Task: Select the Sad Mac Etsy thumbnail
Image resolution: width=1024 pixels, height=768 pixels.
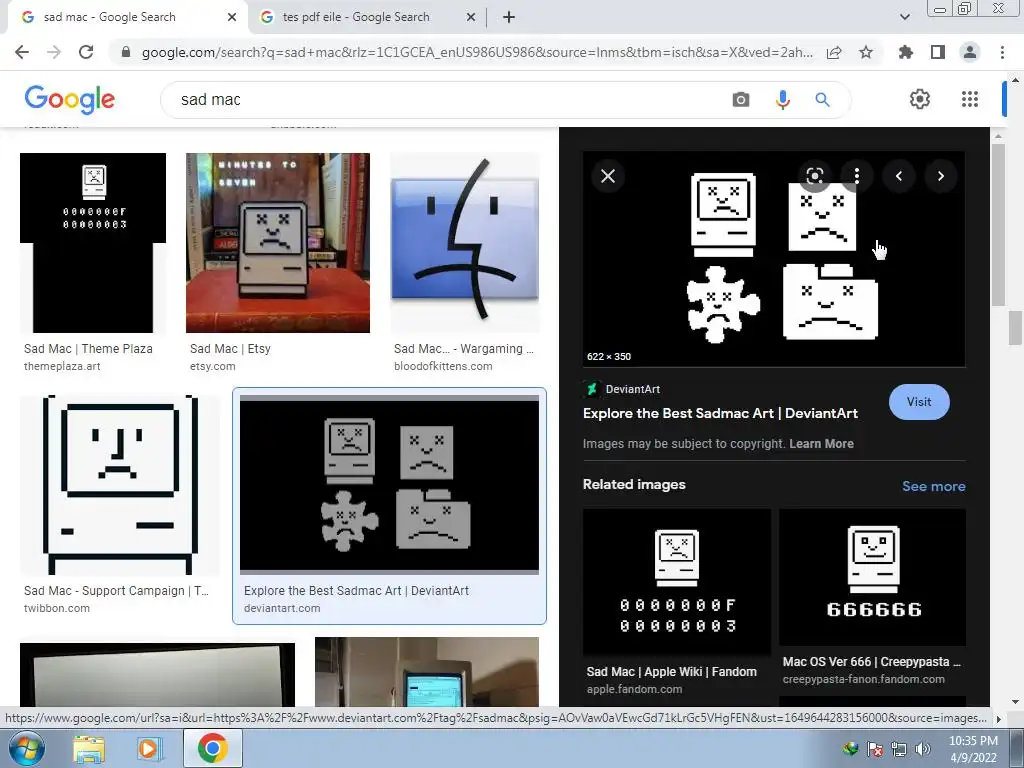Action: pos(278,243)
